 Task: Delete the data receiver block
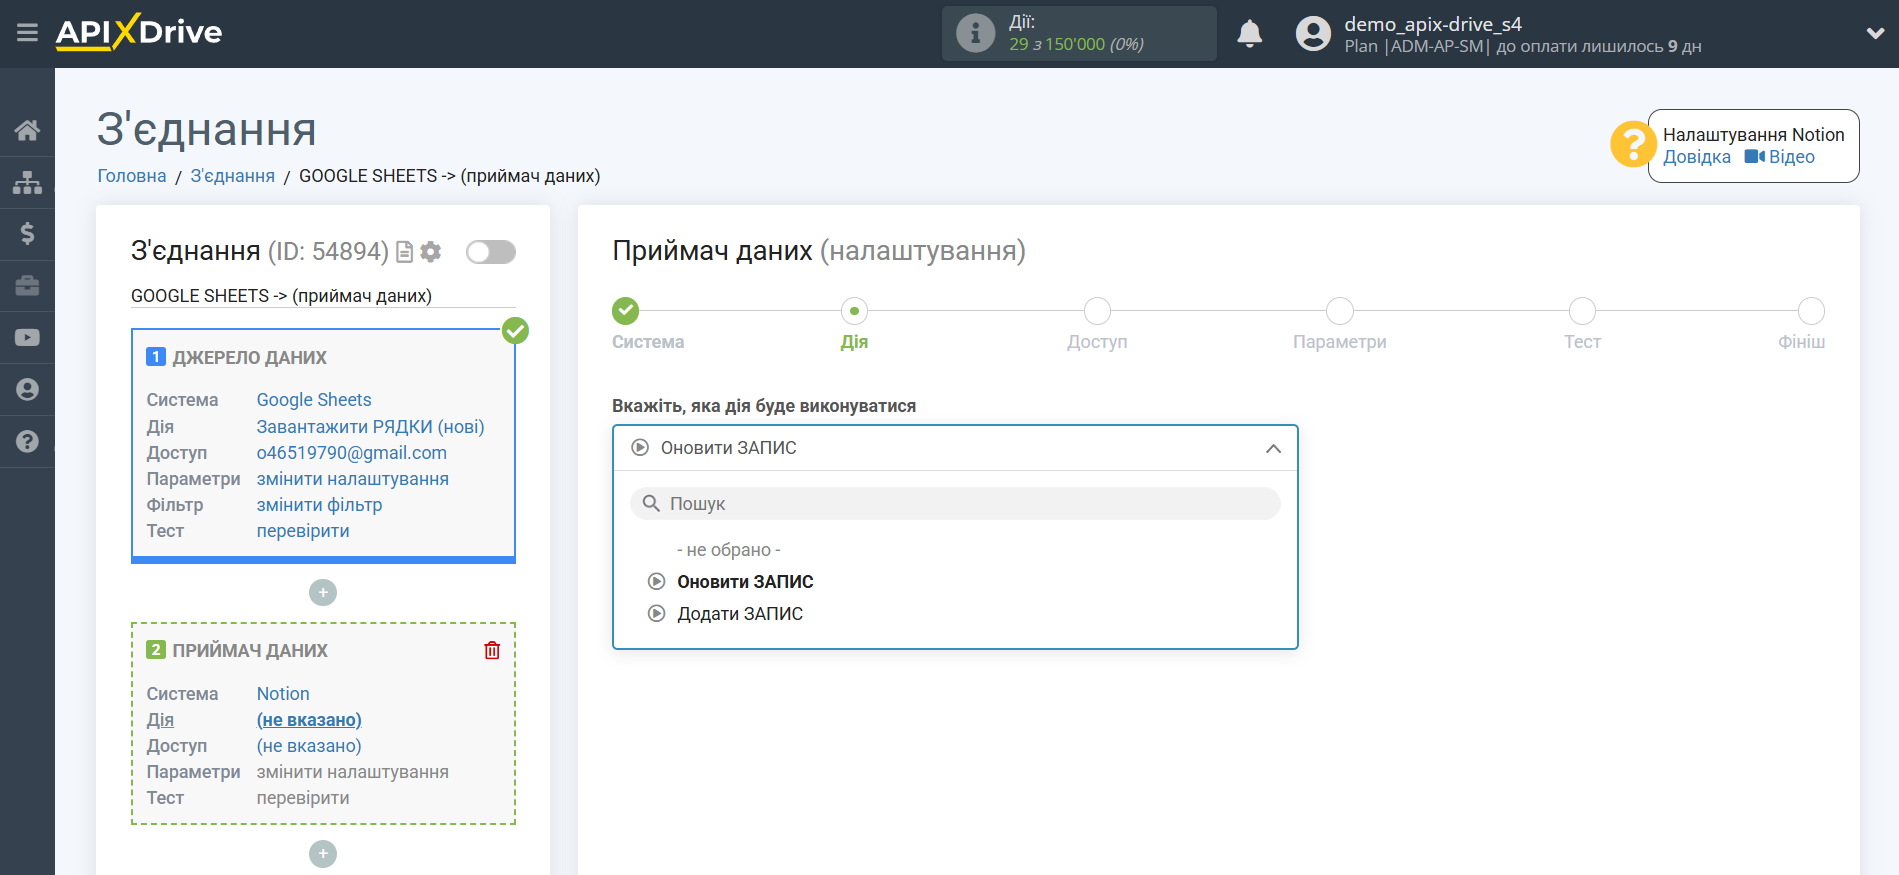coord(492,650)
